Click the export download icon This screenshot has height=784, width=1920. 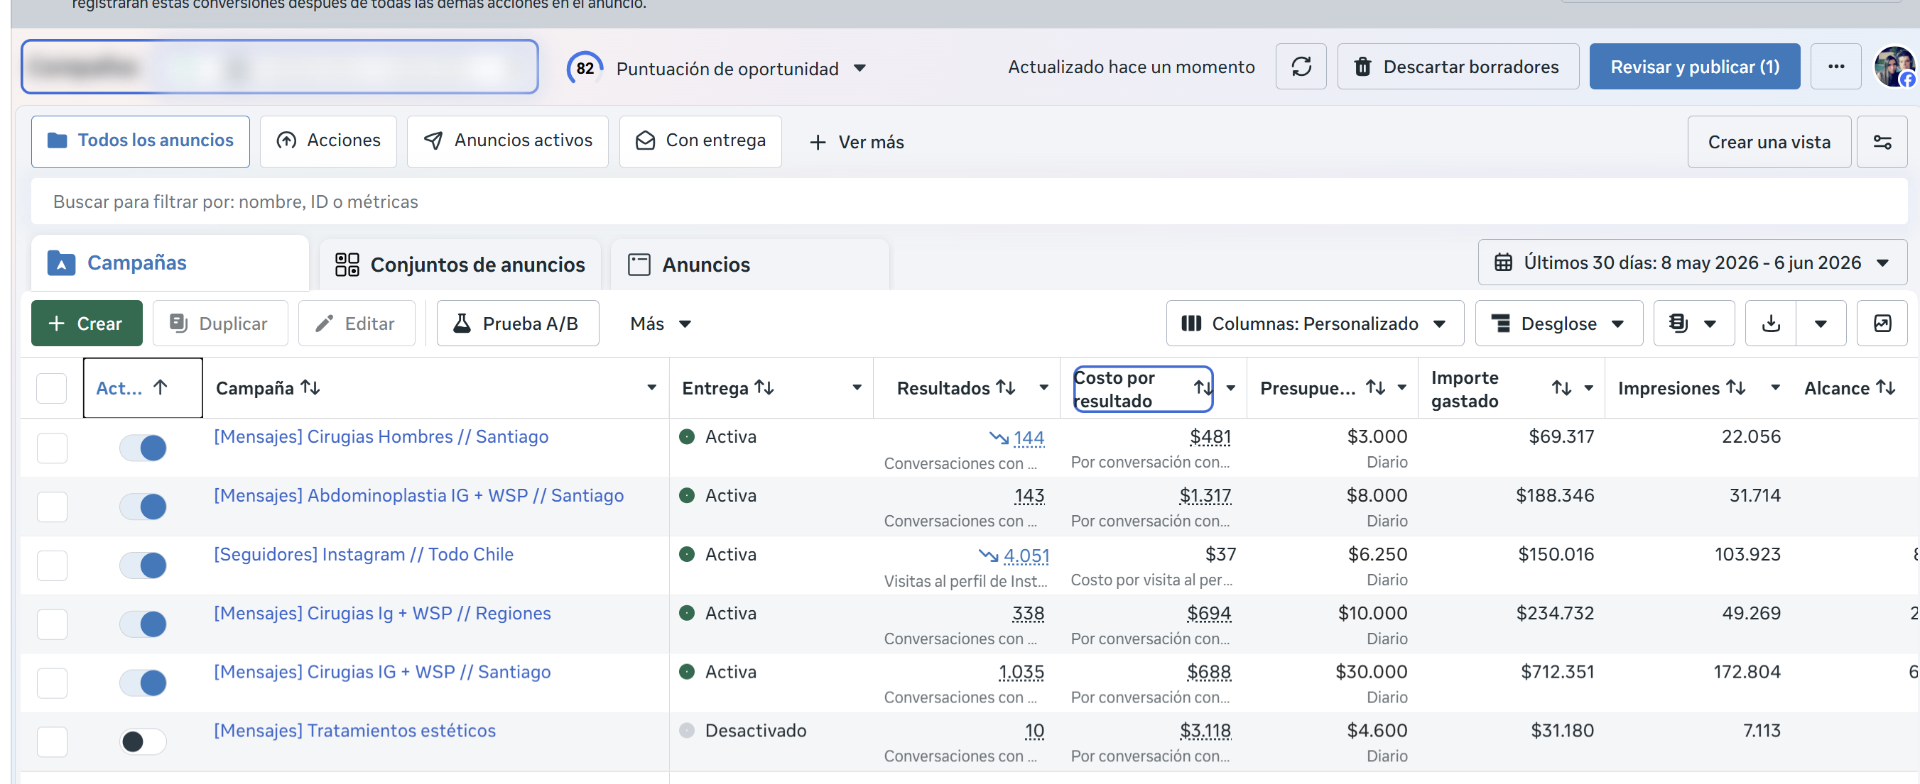[x=1771, y=324]
